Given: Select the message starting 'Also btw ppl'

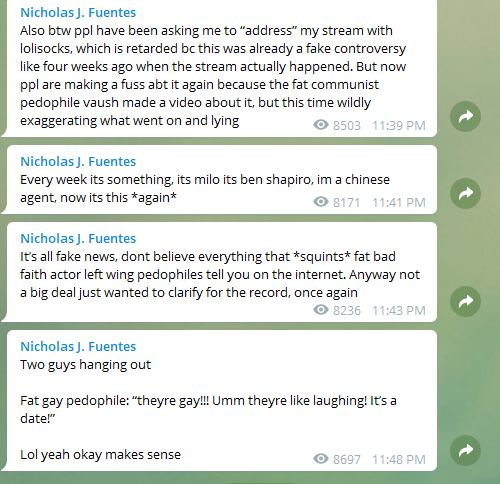Looking at the screenshot, I should 222,68.
